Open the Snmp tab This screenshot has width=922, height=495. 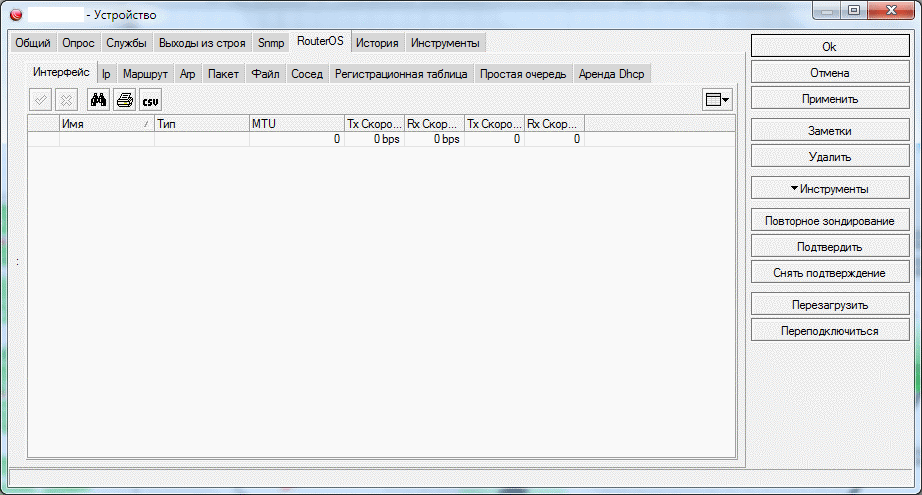271,43
